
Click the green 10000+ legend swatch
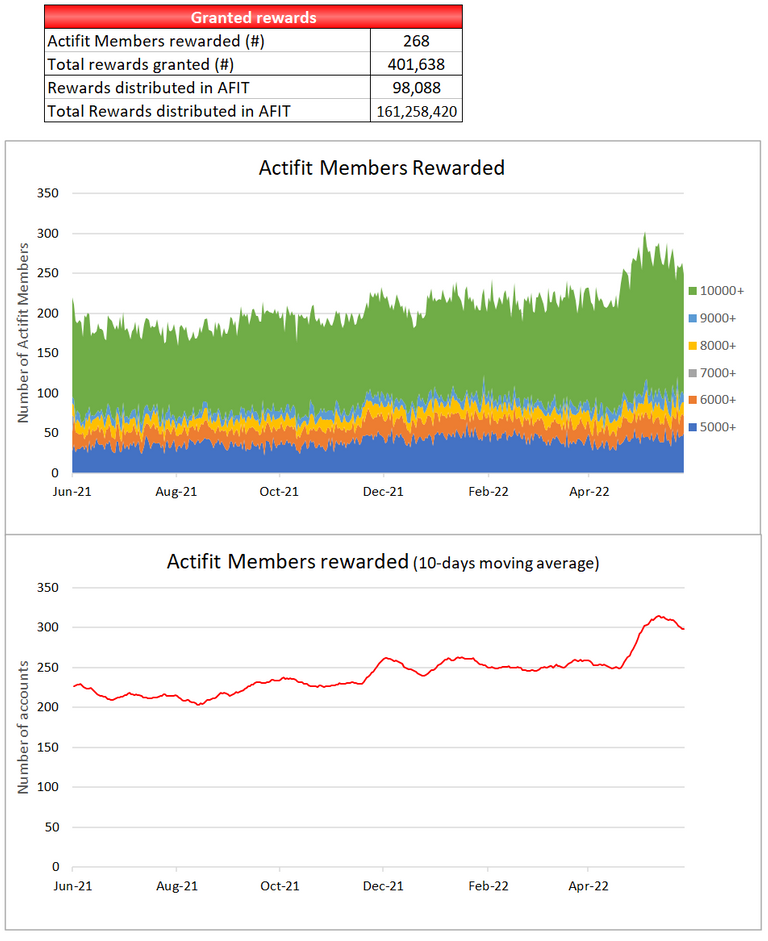pos(692,290)
